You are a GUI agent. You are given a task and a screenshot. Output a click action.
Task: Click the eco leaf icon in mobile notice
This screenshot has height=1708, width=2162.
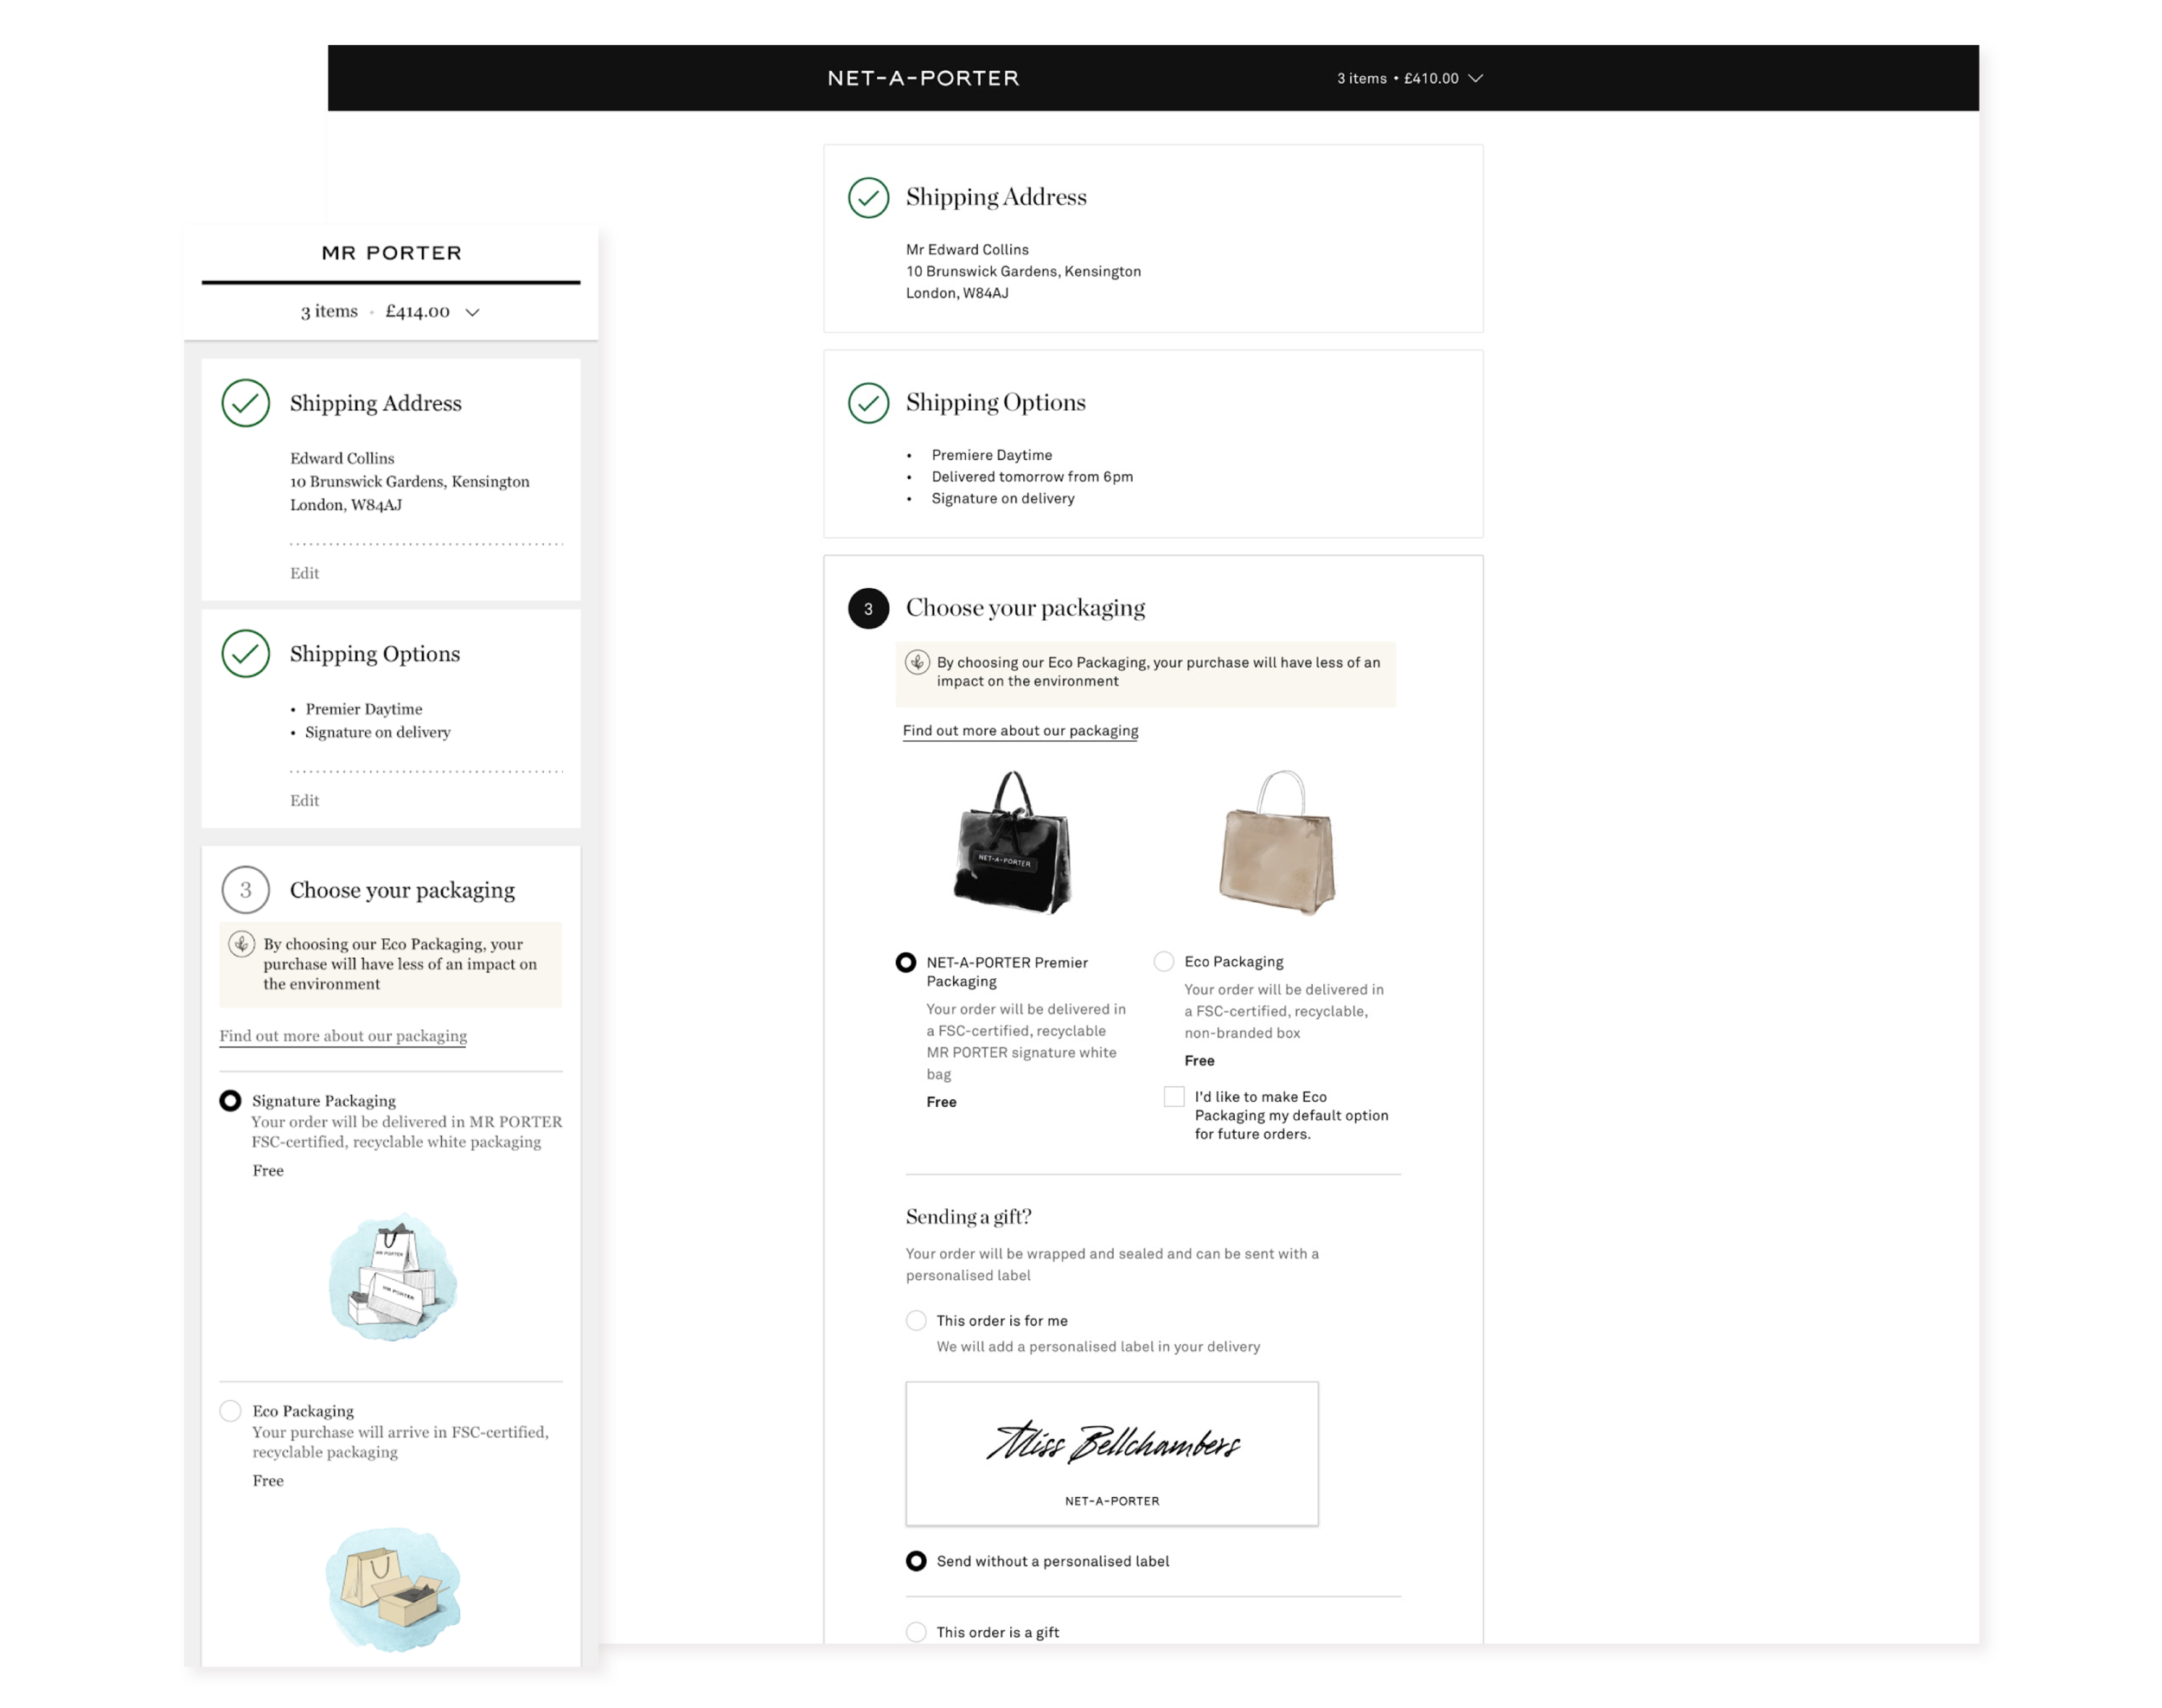click(241, 943)
